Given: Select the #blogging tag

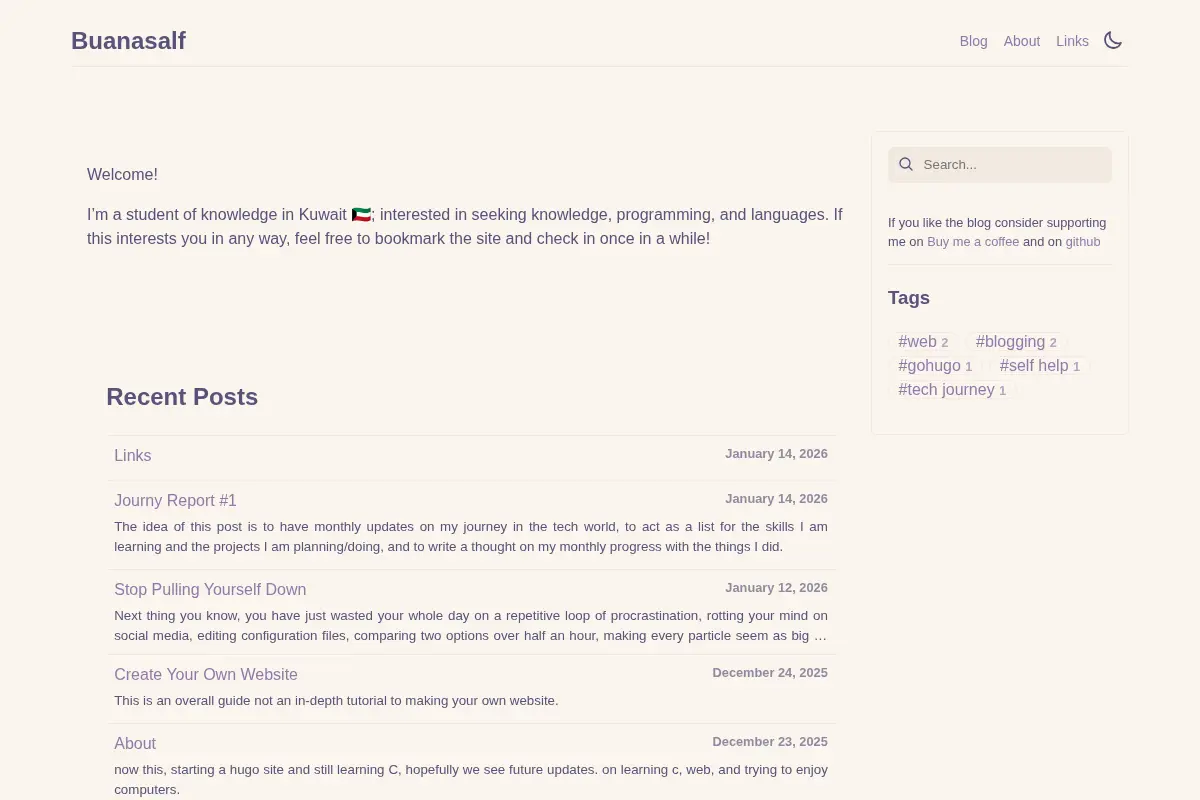Looking at the screenshot, I should (1016, 342).
